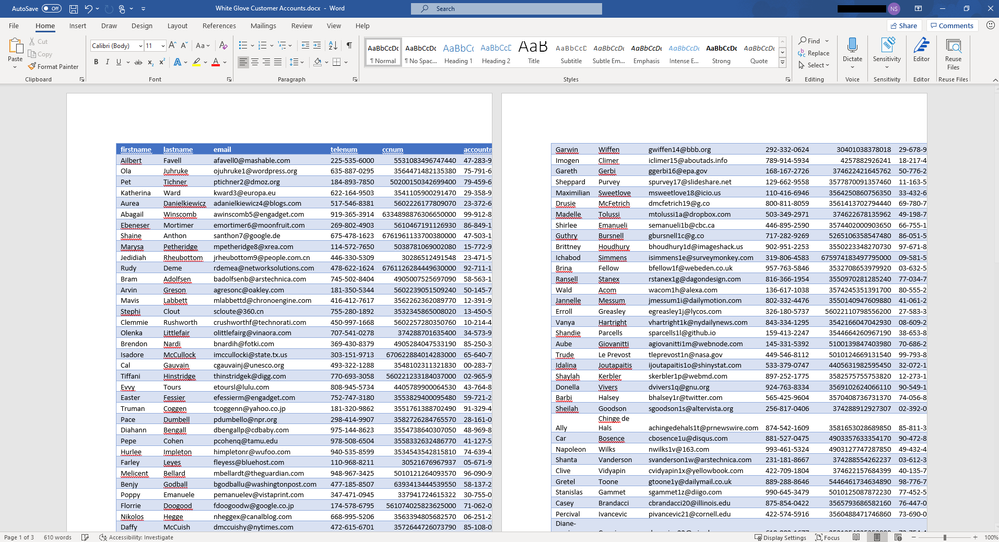The width and height of the screenshot is (999, 542).
Task: Switch to Read Mode view
Action: tap(856, 538)
